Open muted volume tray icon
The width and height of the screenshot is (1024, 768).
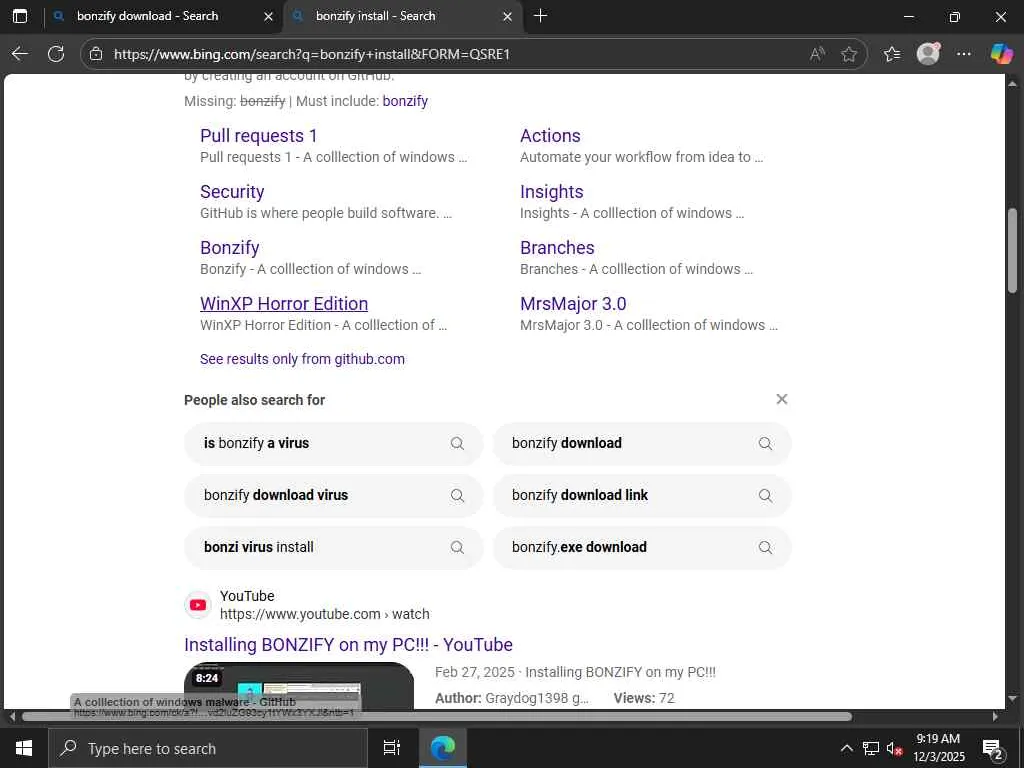point(894,748)
